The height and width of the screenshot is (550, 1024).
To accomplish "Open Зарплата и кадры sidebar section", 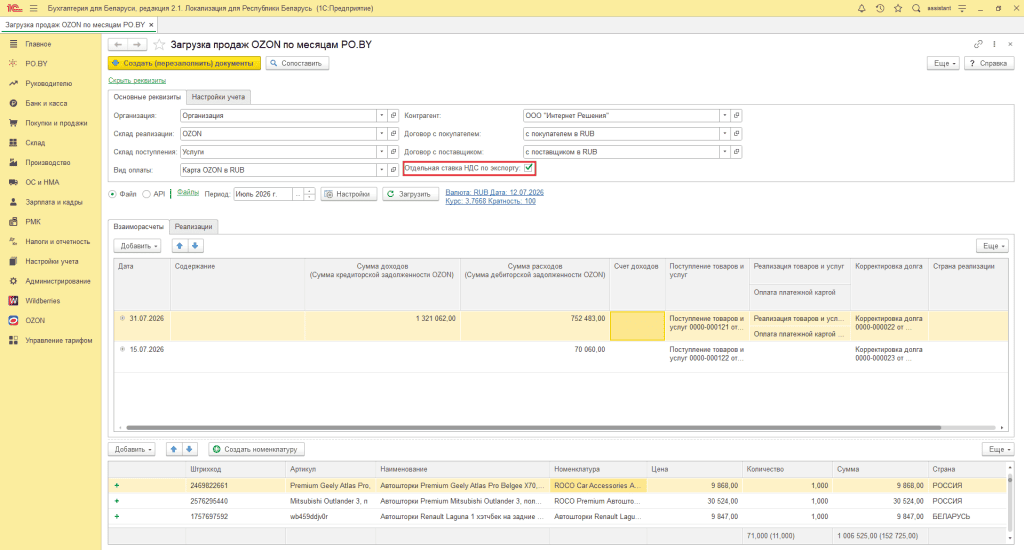I will point(54,202).
